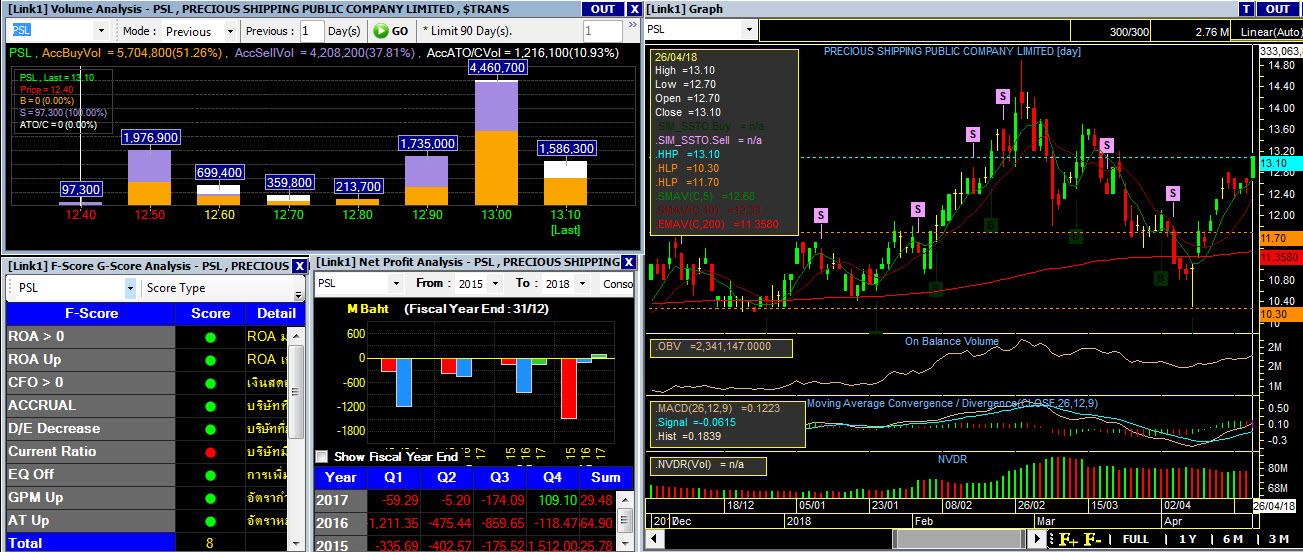This screenshot has height=552, width=1303.
Task: Close the Net Profit Analysis panel
Action: [x=628, y=262]
